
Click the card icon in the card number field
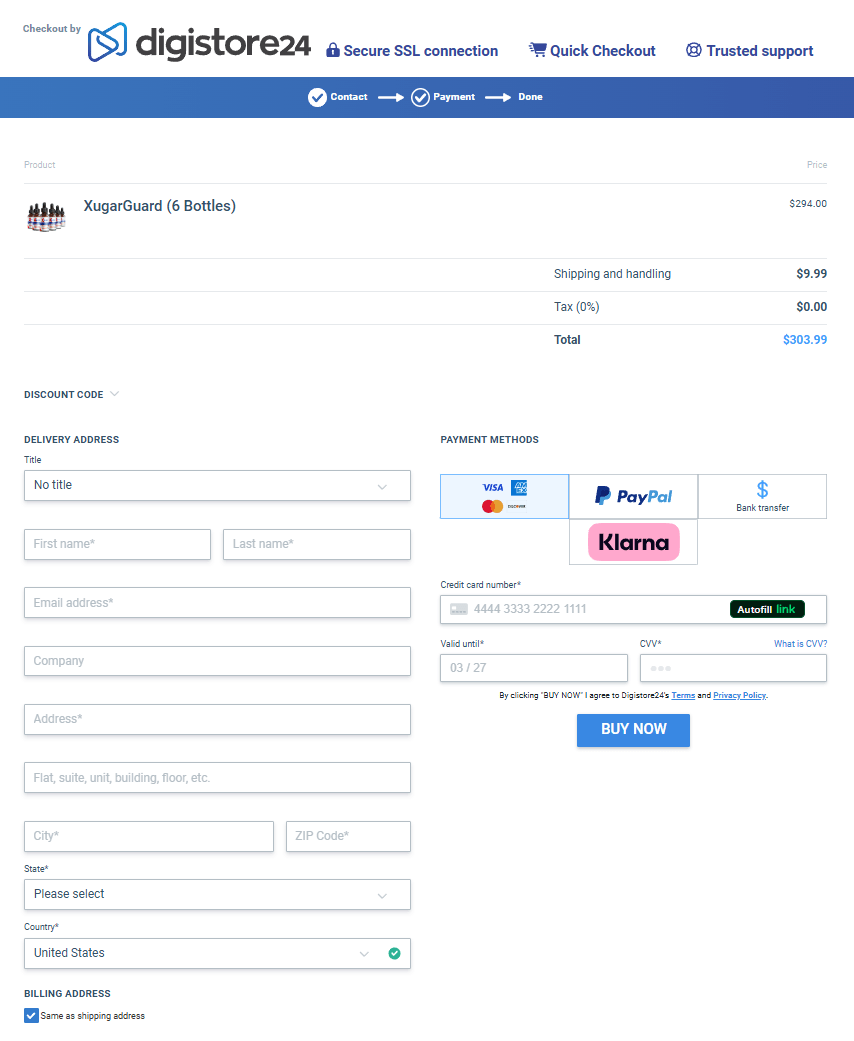coord(458,609)
